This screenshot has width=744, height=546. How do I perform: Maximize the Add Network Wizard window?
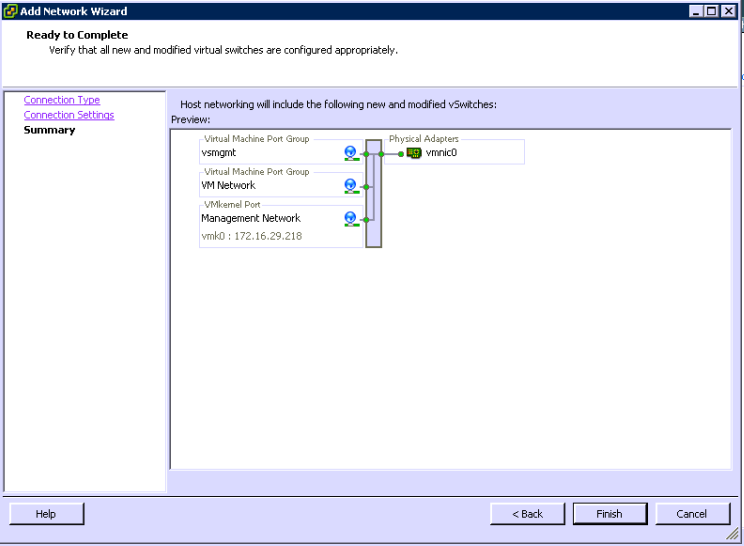point(712,11)
